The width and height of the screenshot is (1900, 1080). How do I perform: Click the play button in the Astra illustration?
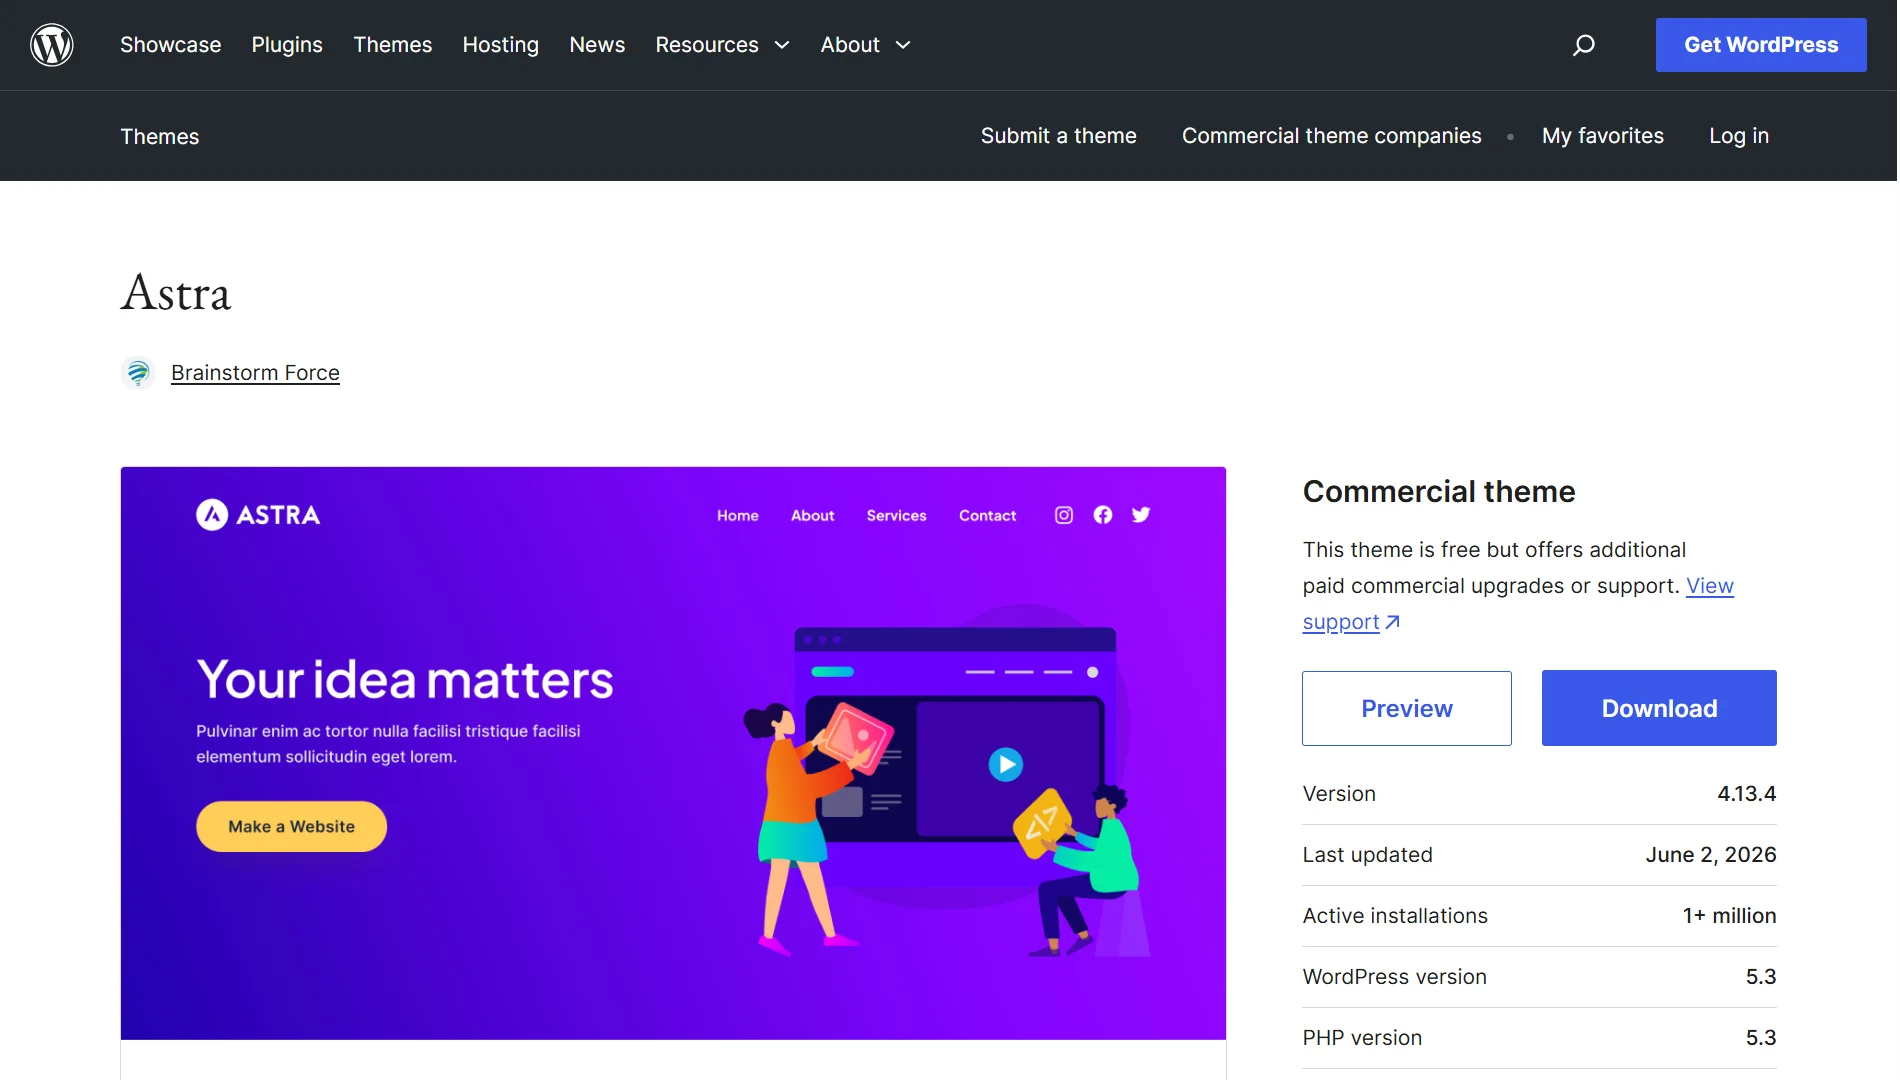[x=1006, y=765]
